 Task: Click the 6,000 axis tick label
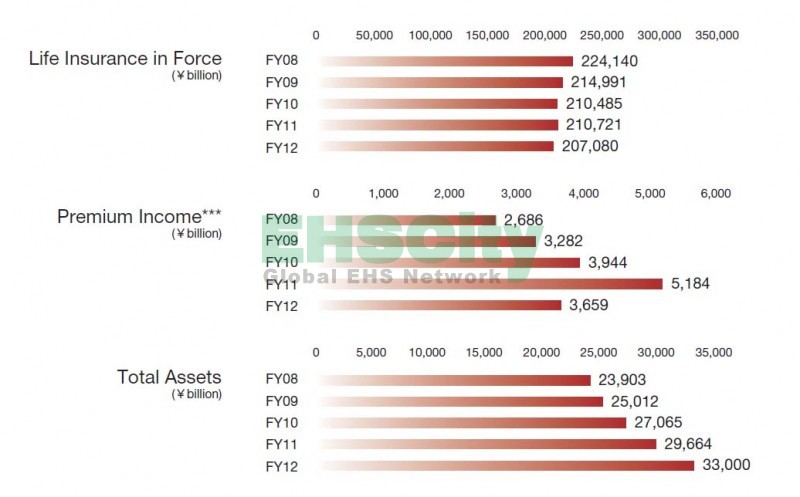point(716,193)
